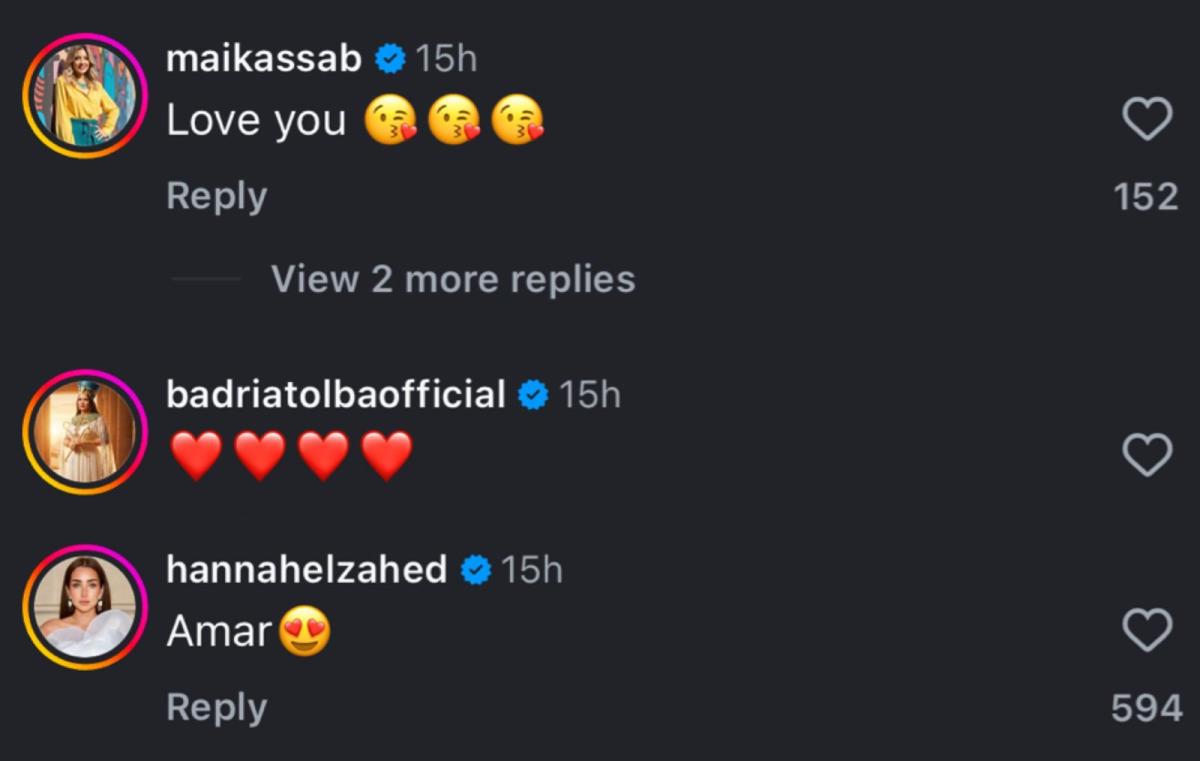Reply to hannahelzahed's Amar comment

click(x=216, y=706)
